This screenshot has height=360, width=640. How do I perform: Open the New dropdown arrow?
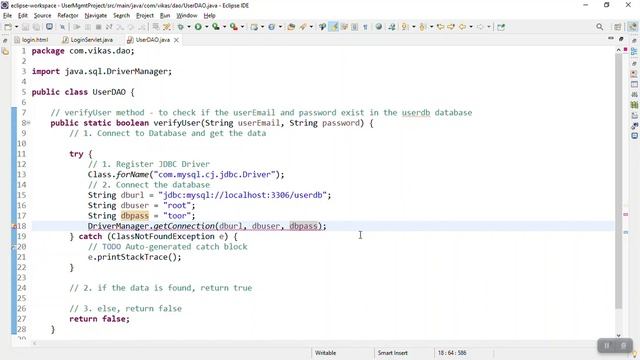(x=16, y=27)
